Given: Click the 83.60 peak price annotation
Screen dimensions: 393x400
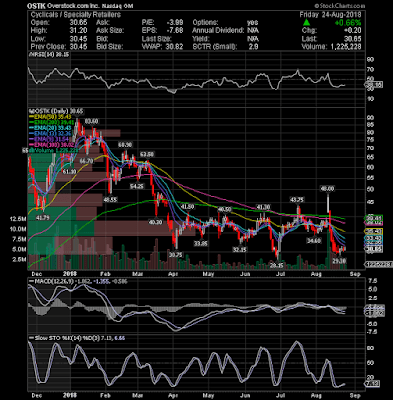Looking at the screenshot, I should (91, 121).
